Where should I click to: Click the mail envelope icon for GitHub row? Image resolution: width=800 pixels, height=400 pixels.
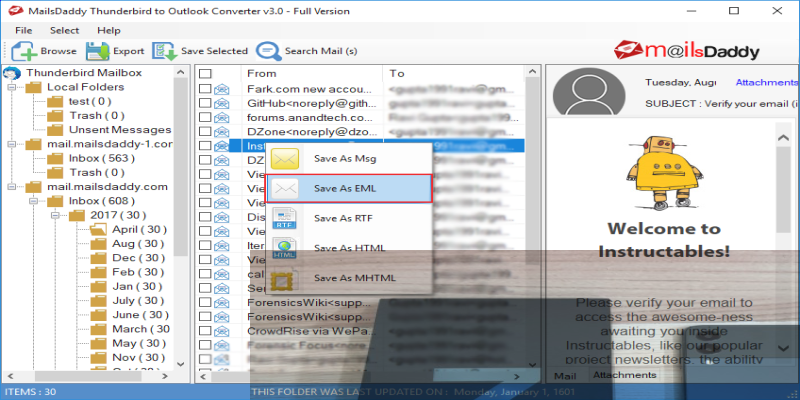click(221, 104)
